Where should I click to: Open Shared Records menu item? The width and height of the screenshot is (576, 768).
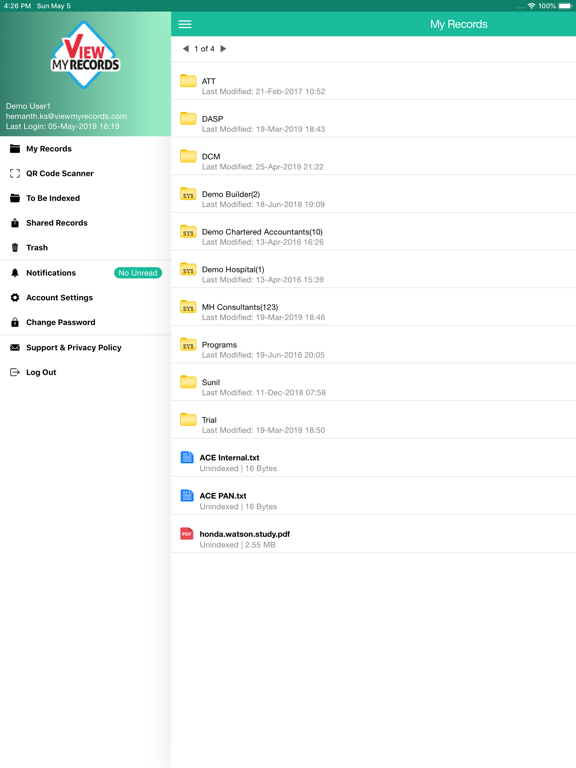click(x=57, y=223)
